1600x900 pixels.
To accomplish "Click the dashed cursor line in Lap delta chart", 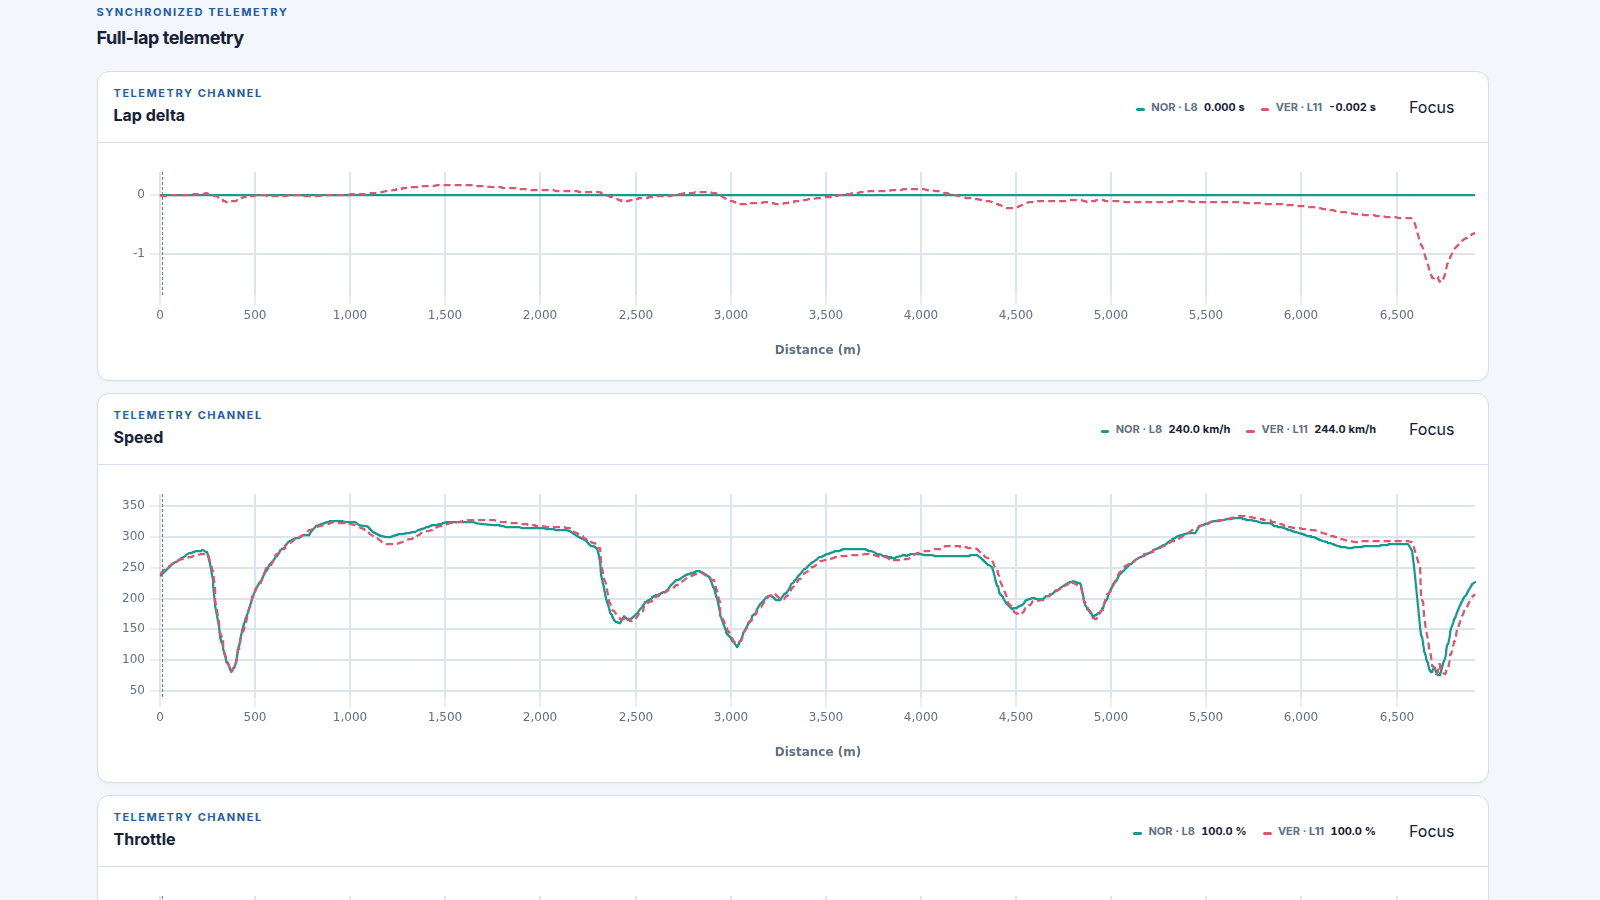I will (162, 235).
